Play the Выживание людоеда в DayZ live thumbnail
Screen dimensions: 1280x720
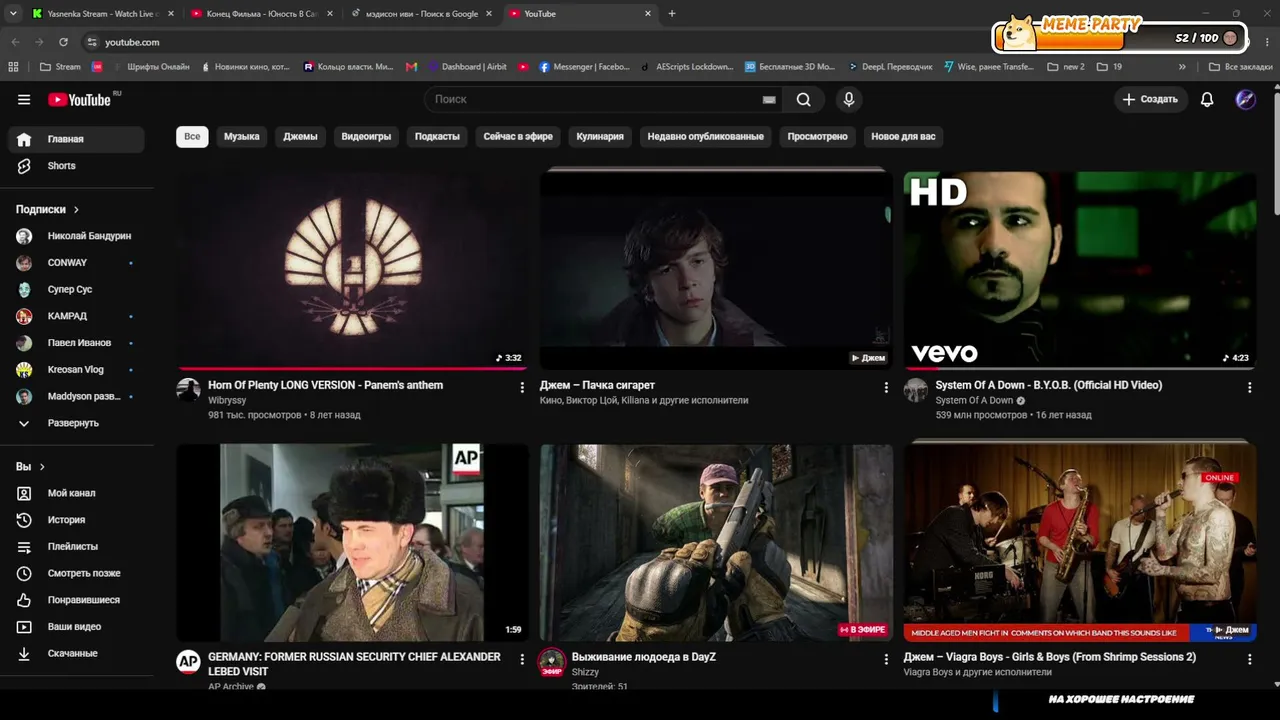[x=716, y=542]
